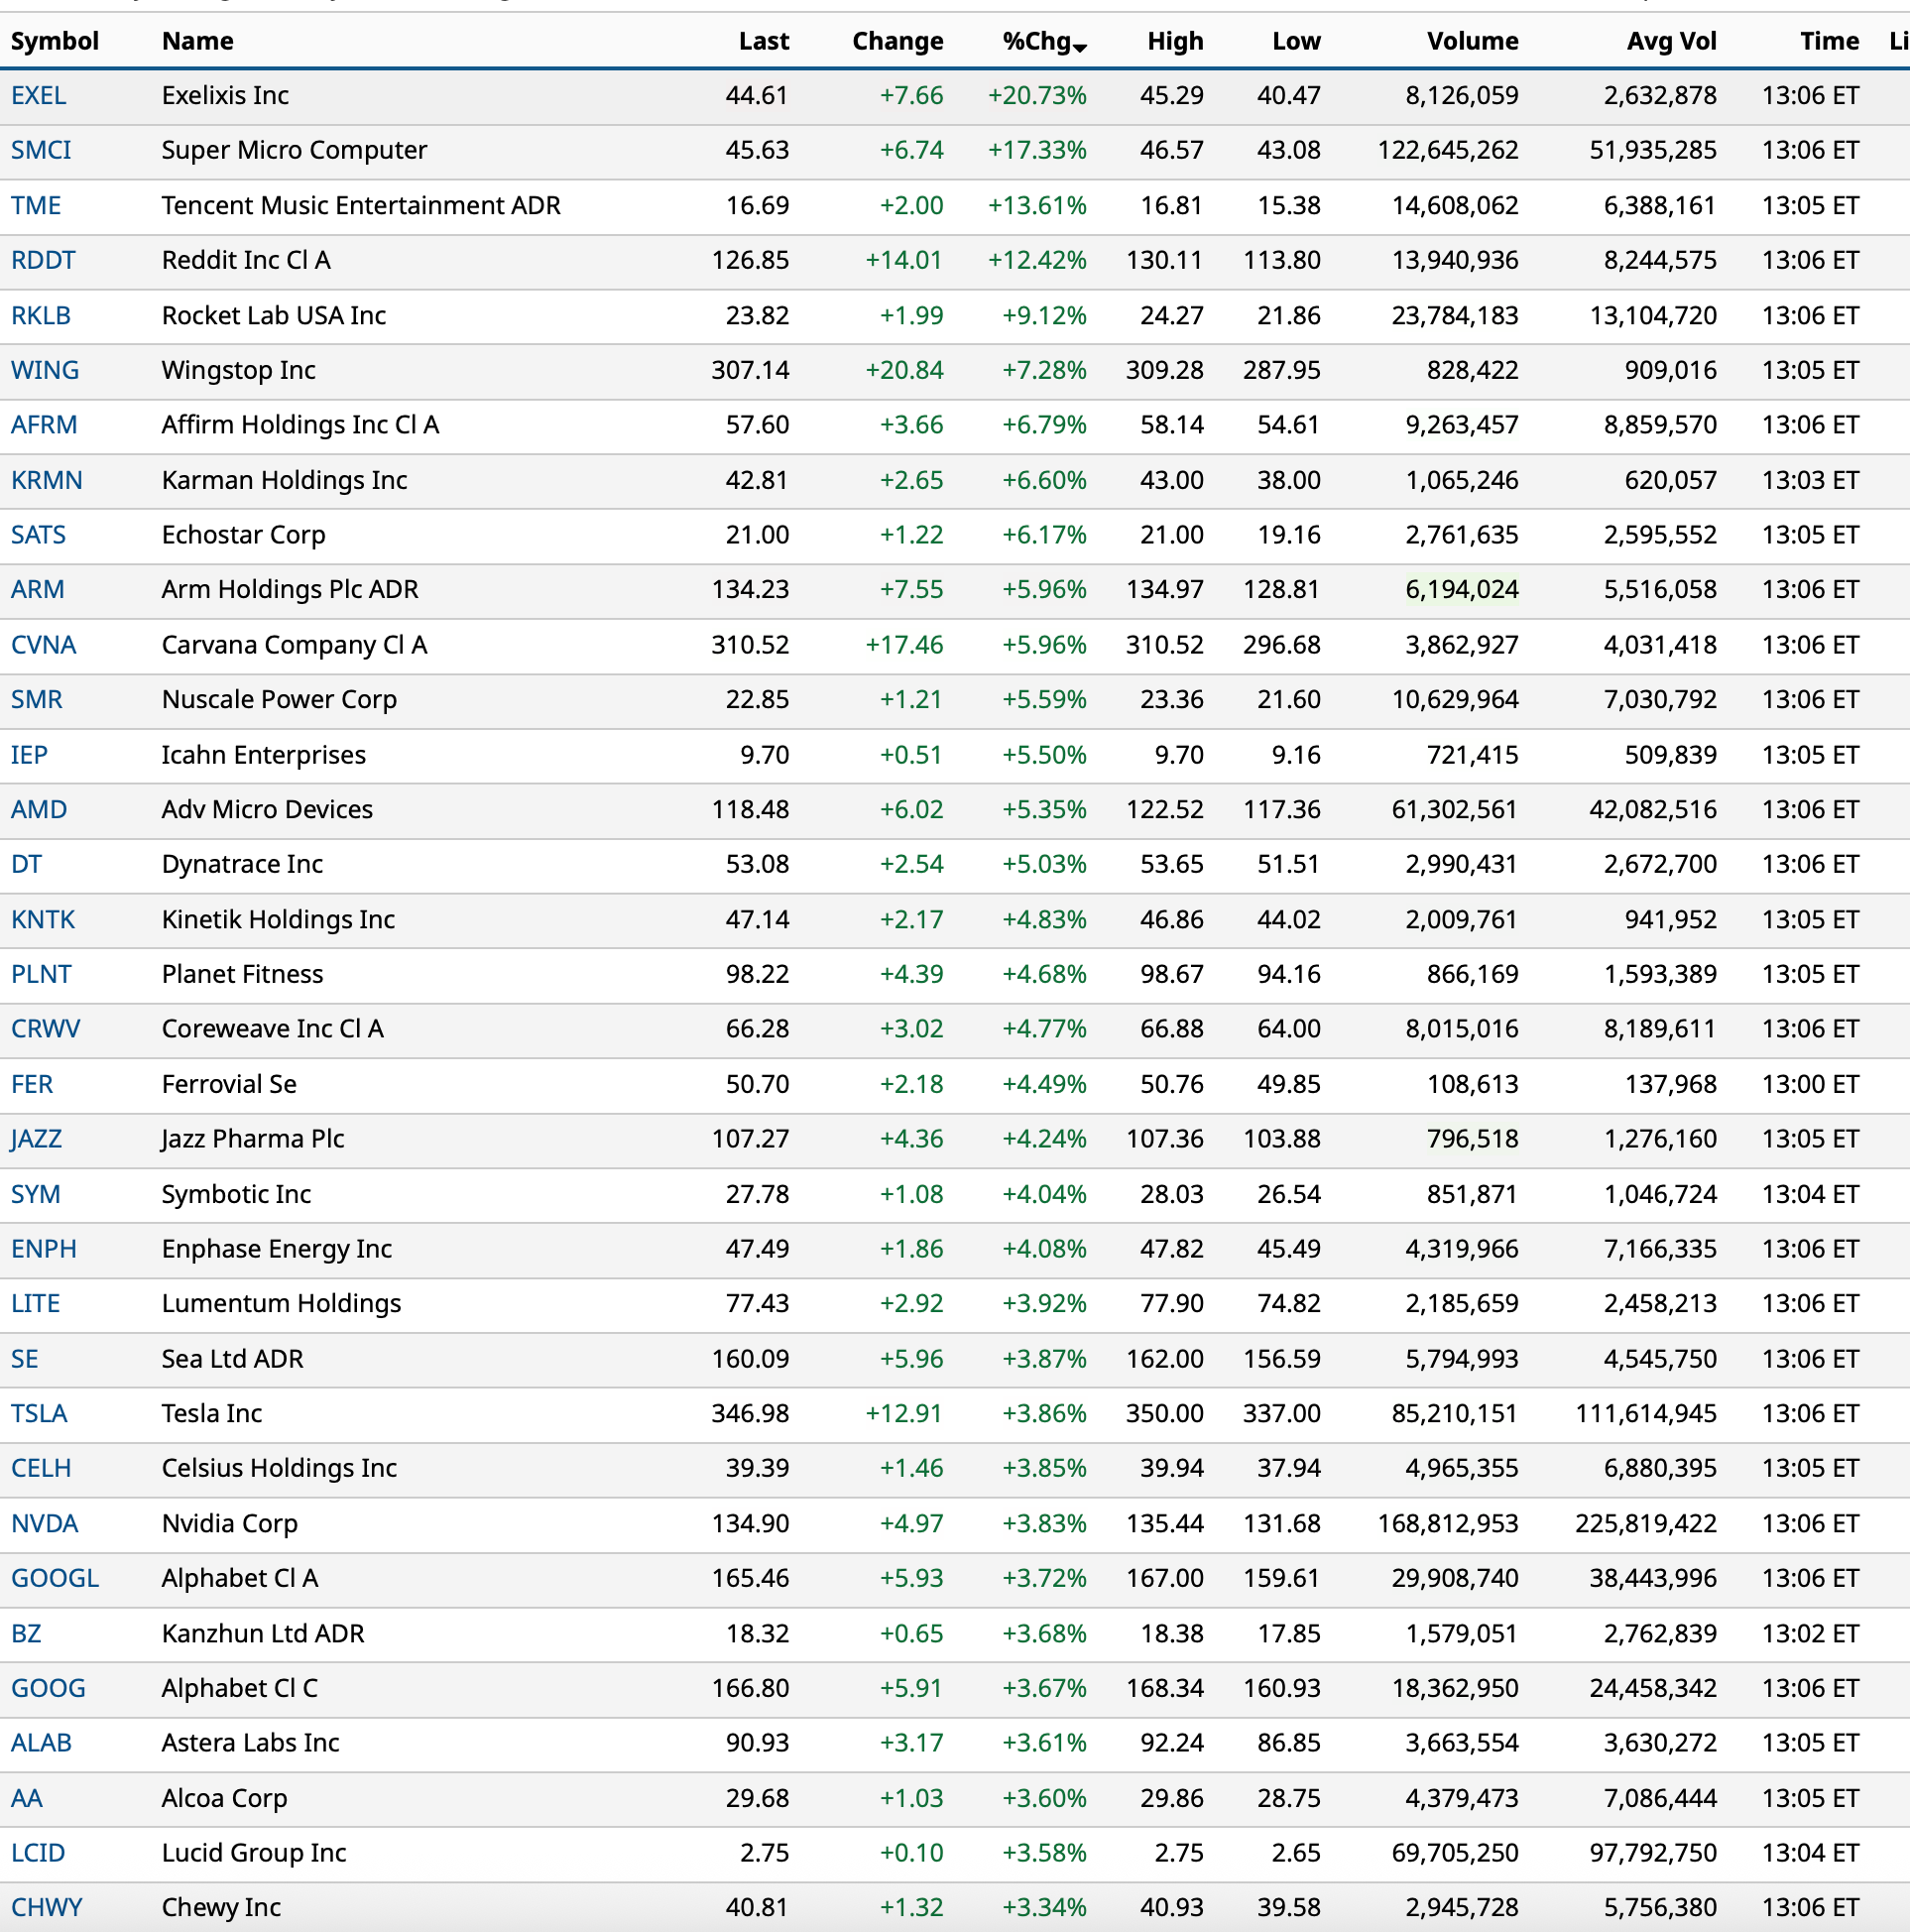The image size is (1910, 1932).
Task: Sort table by Volume column header
Action: (x=1471, y=41)
